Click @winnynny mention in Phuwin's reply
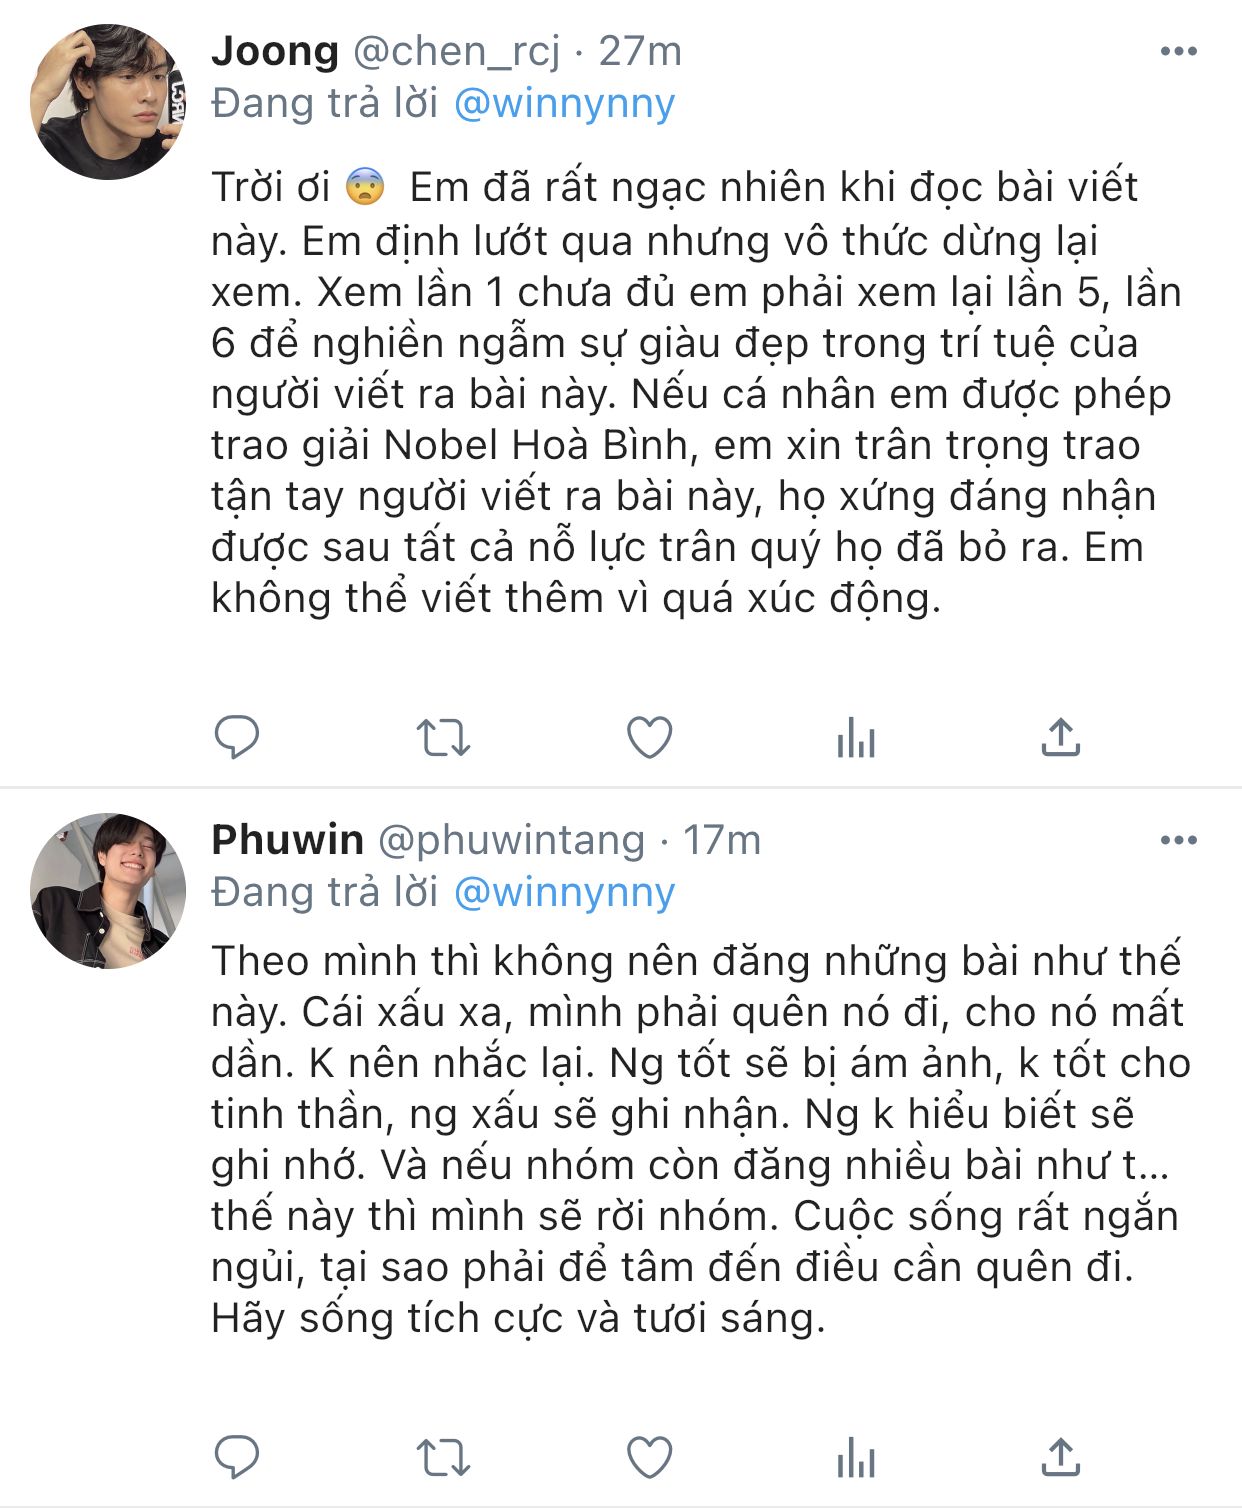This screenshot has width=1242, height=1508. (564, 892)
